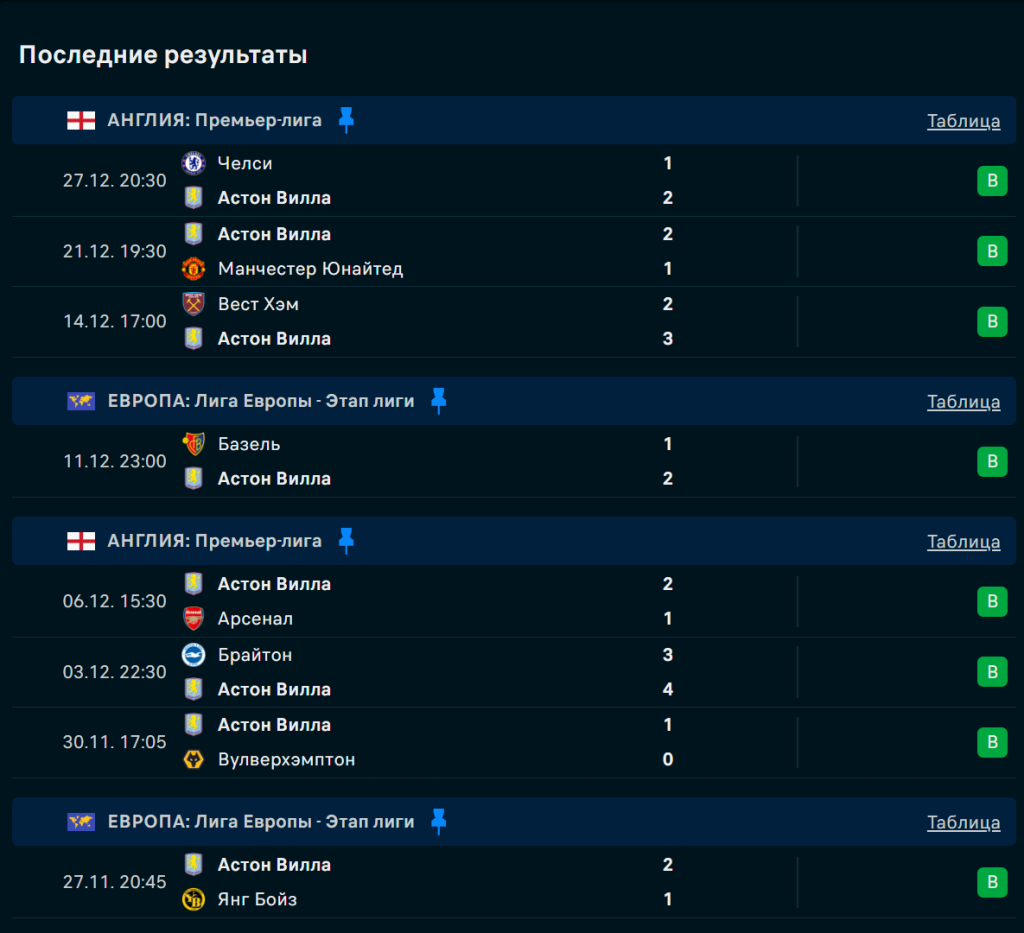Click the Wolverhampton club crest

(x=193, y=759)
